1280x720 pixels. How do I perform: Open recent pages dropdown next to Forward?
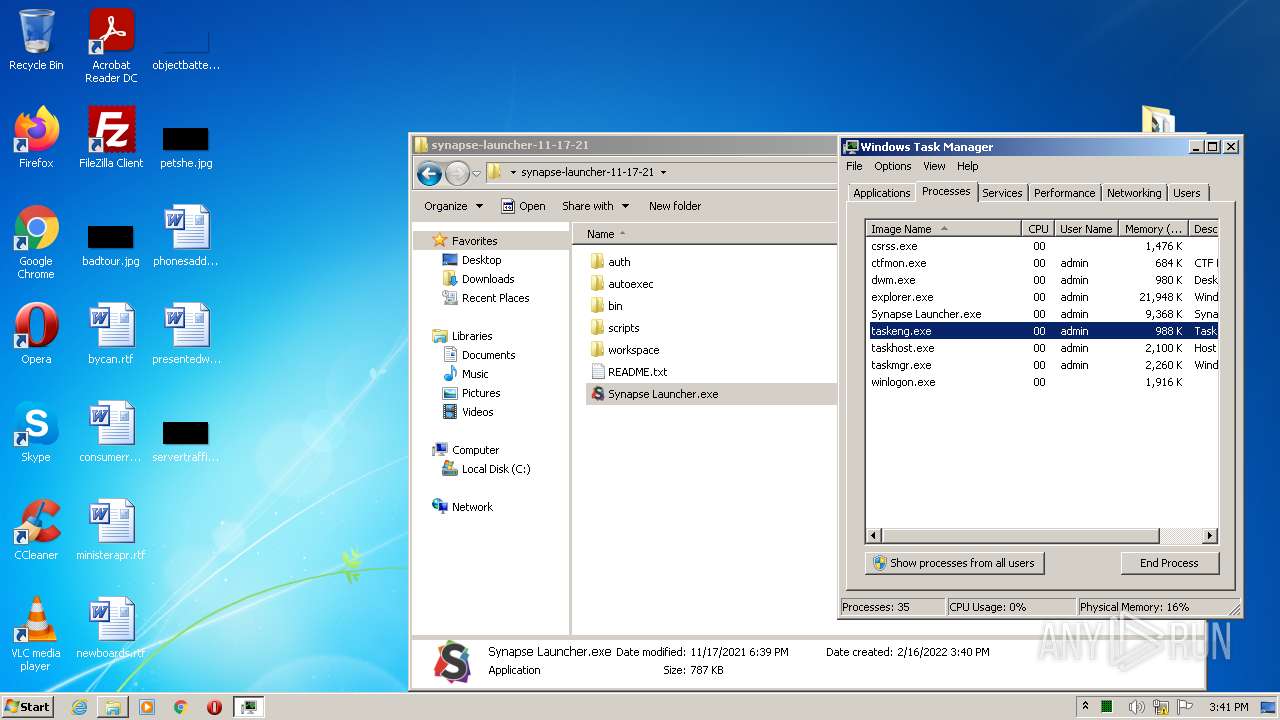click(477, 173)
